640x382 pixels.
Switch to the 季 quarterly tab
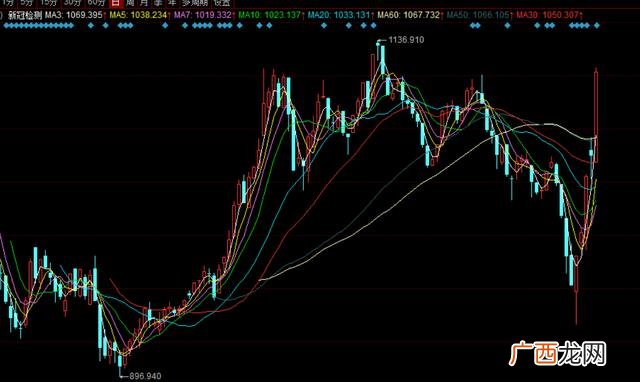[158, 2]
